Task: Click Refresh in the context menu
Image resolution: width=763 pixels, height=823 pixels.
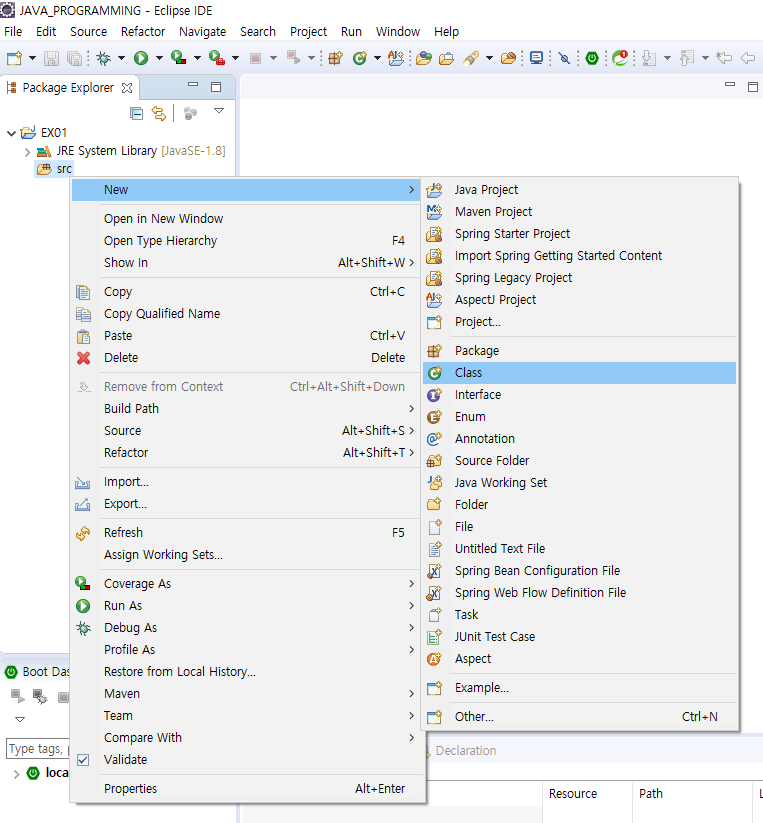Action: [247, 533]
